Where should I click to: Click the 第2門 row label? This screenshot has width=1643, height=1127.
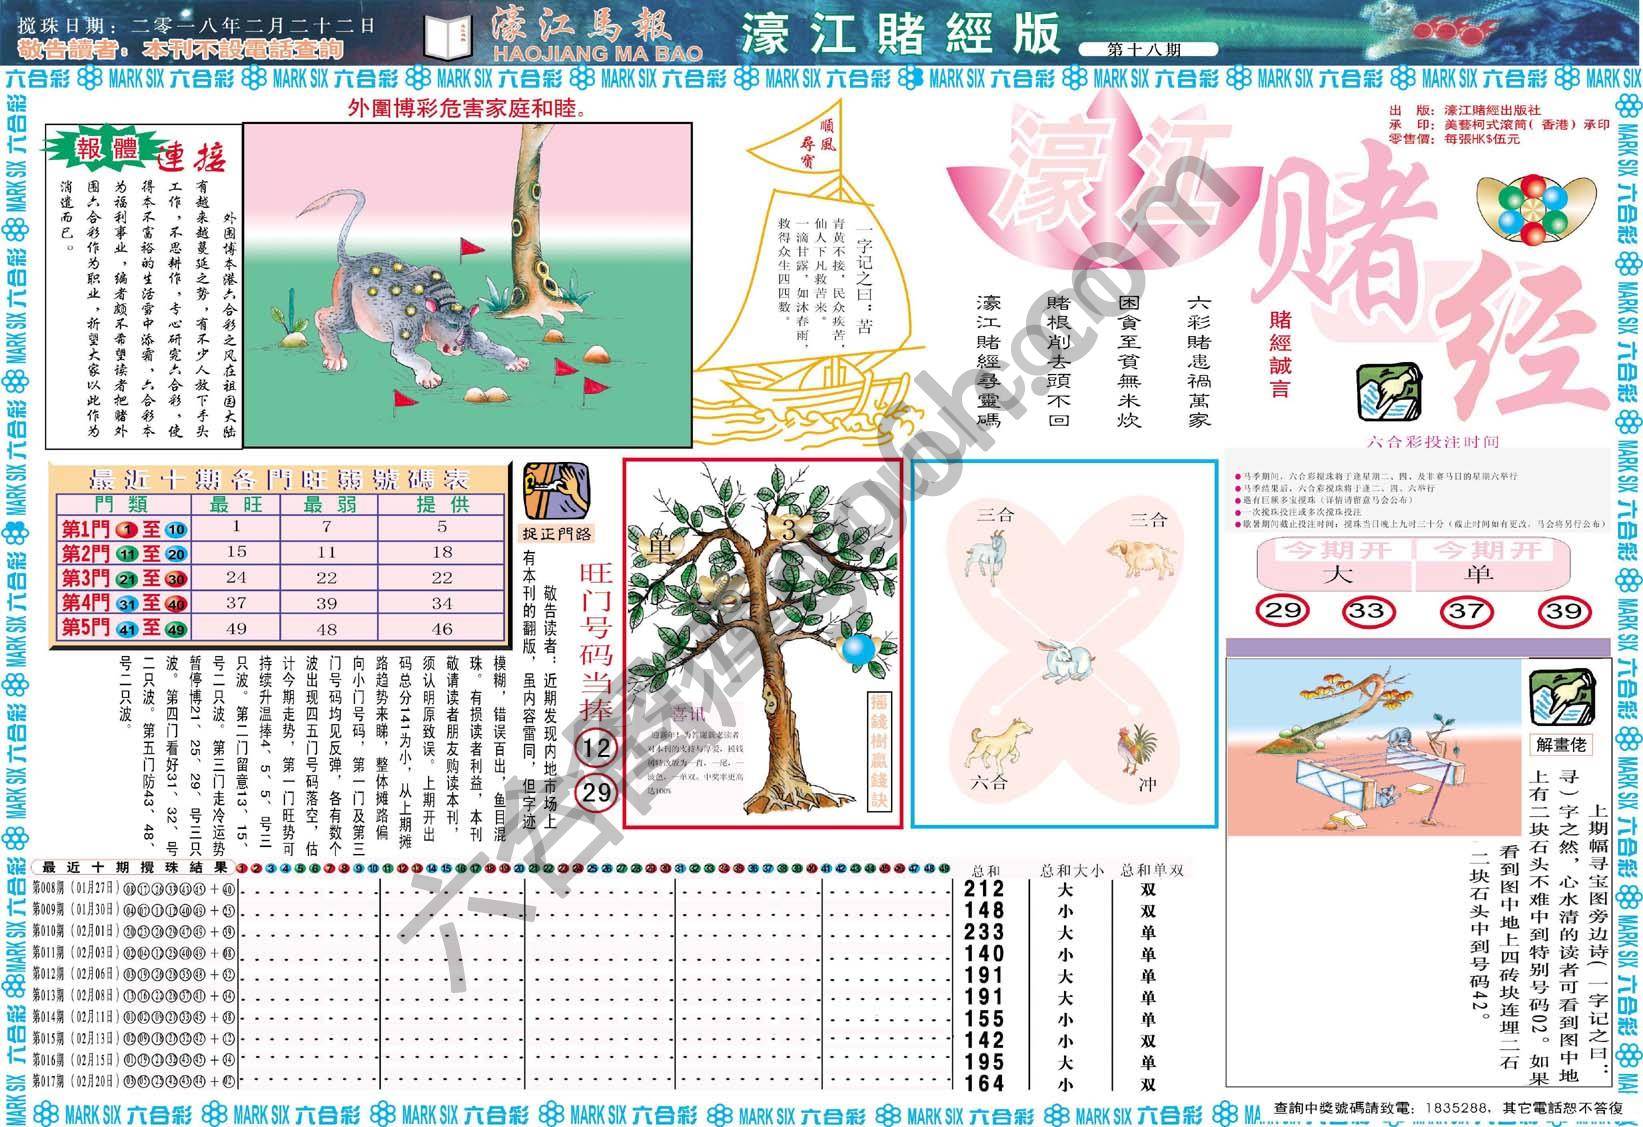pos(123,554)
